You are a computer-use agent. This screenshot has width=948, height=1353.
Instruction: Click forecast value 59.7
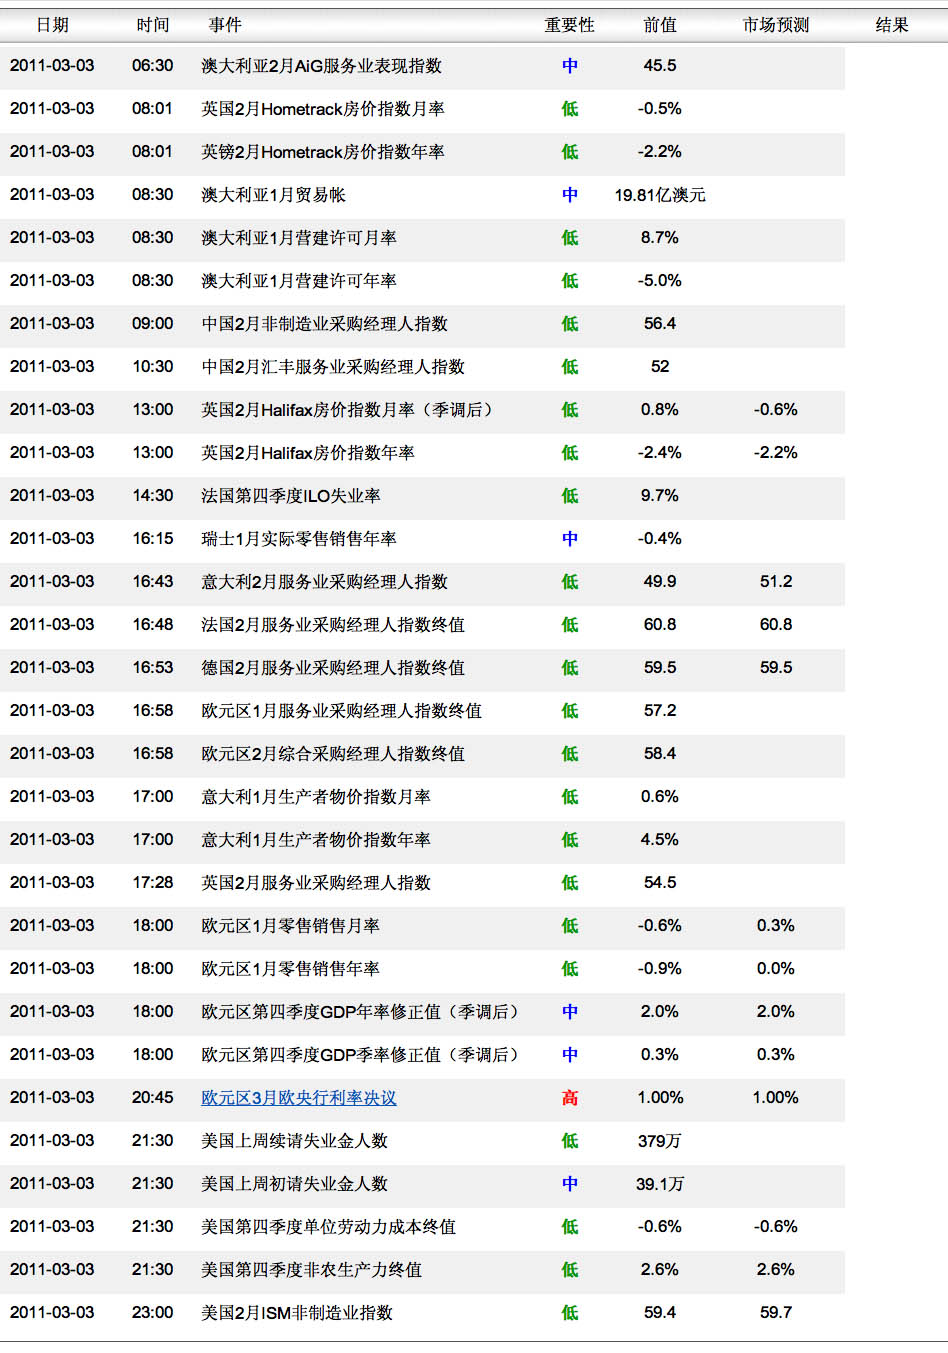[x=776, y=1313]
